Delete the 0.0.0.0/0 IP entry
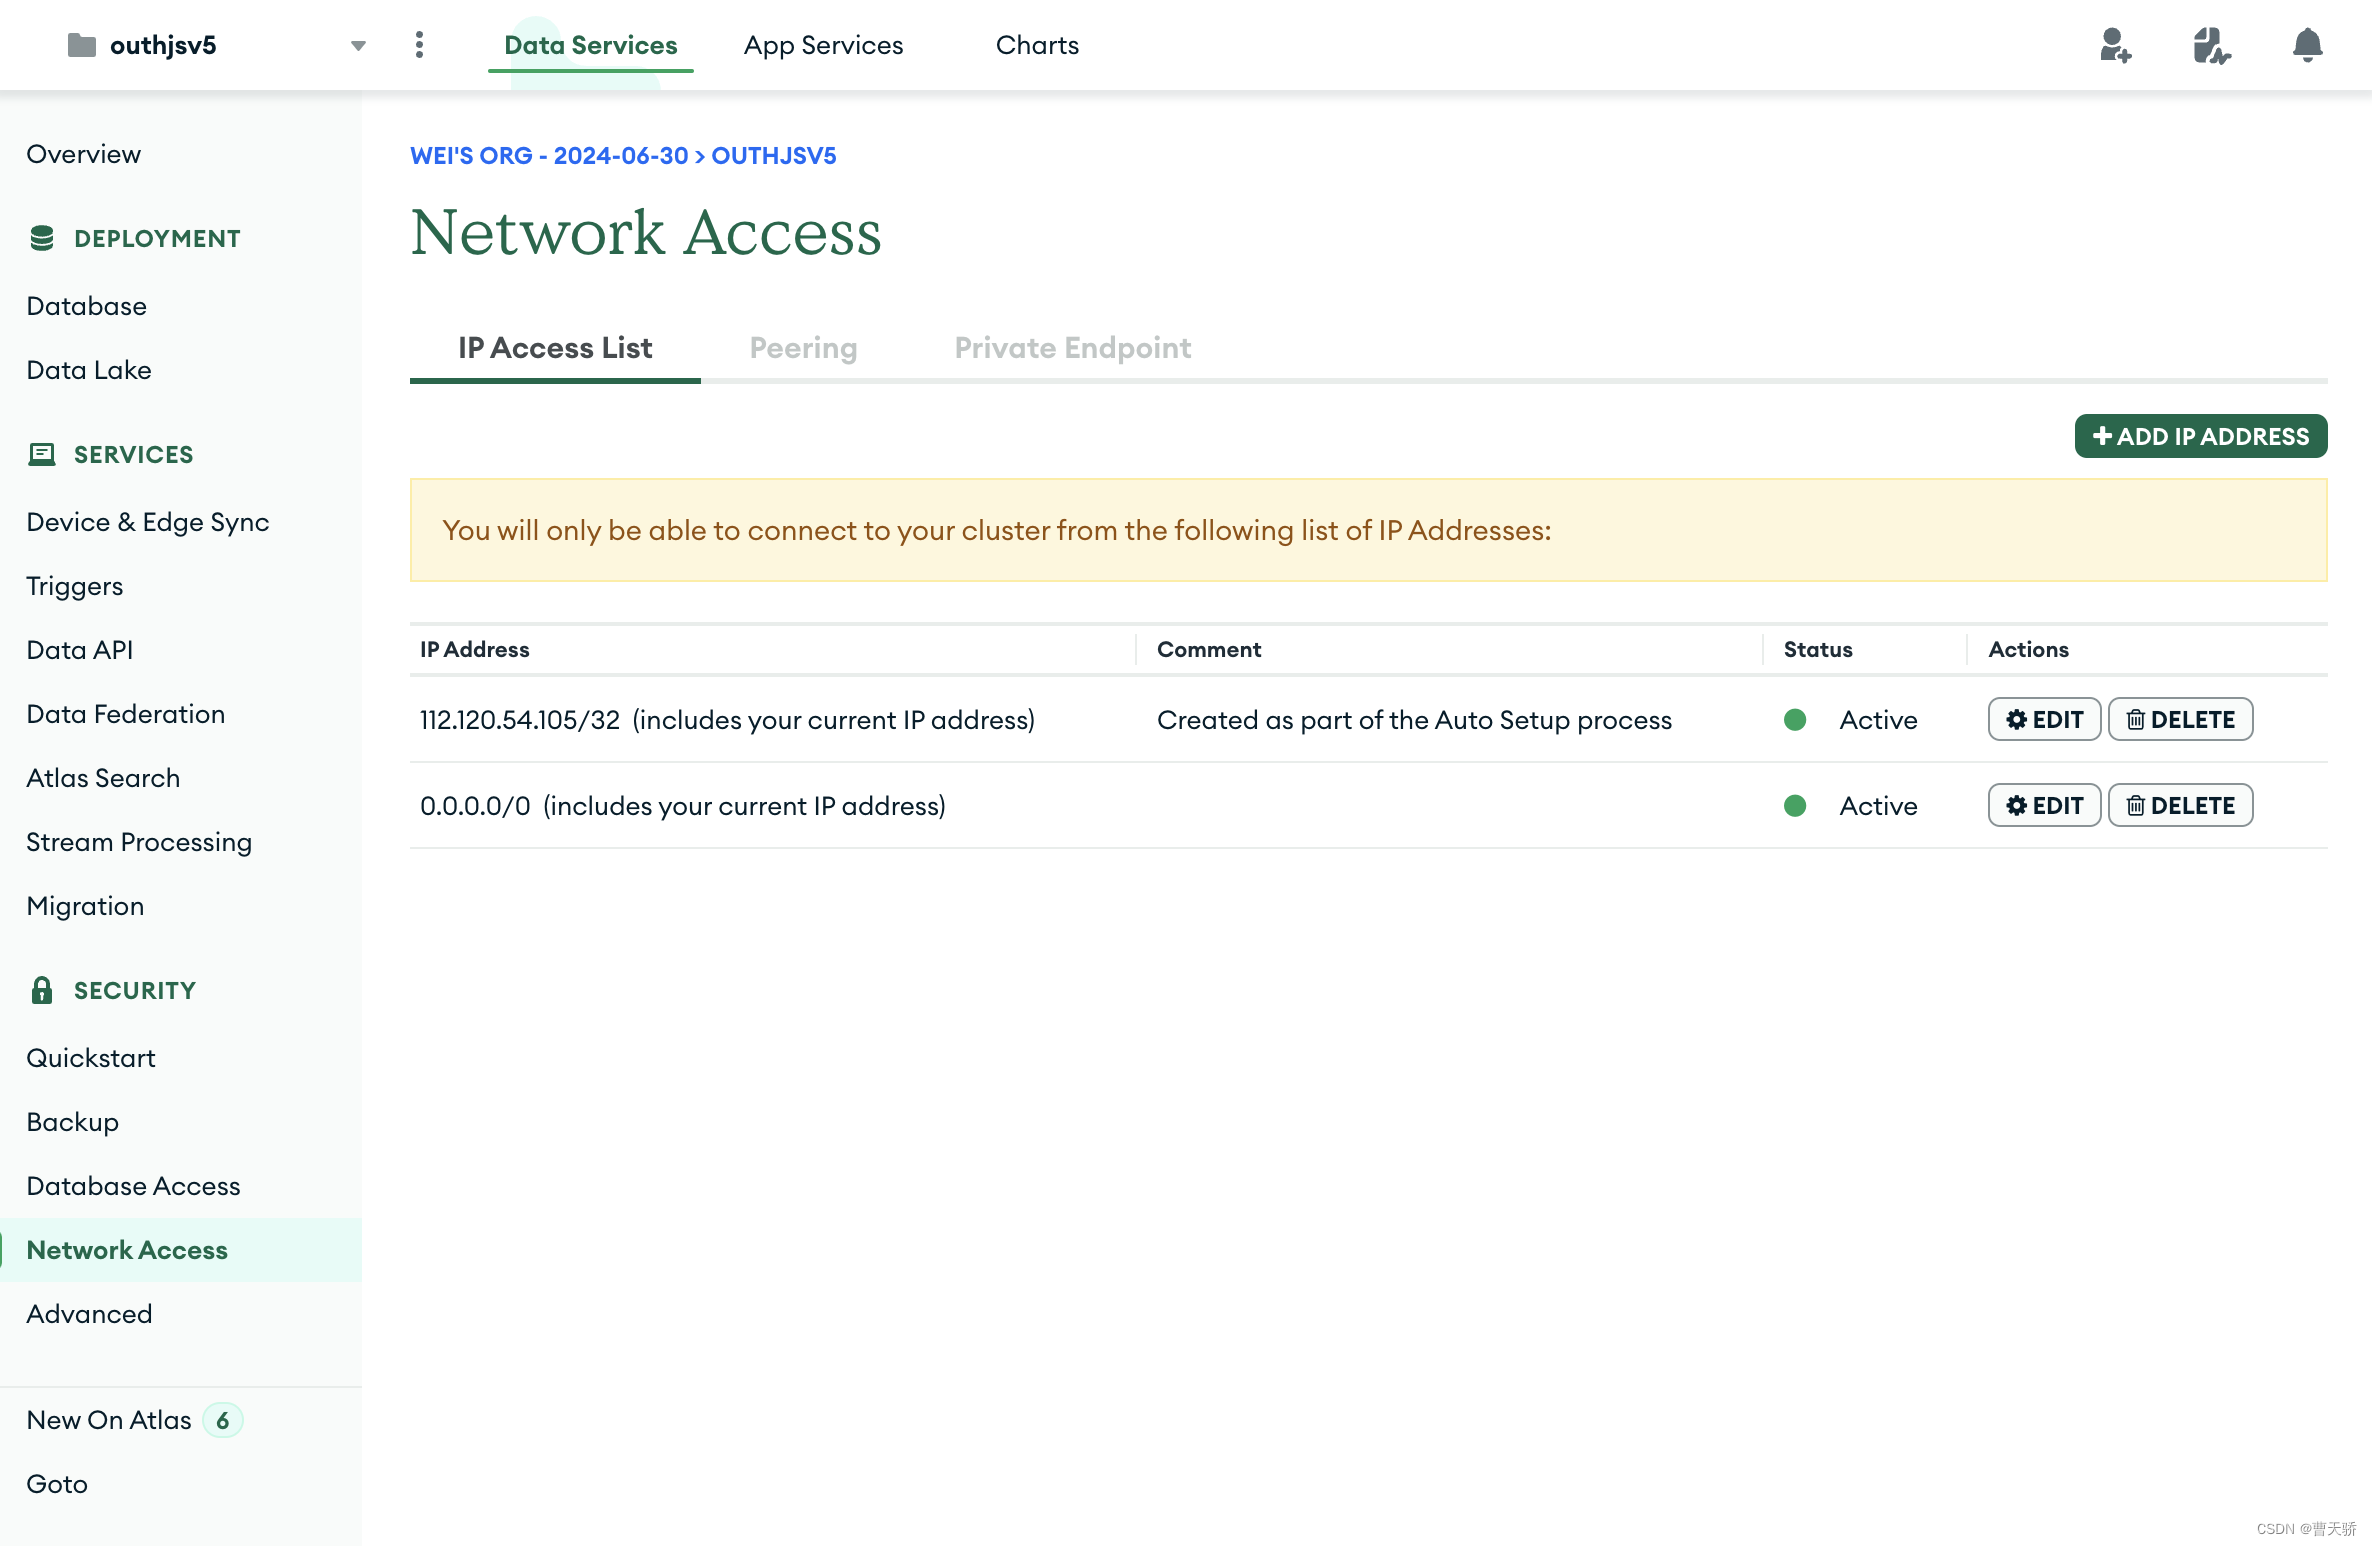Screen dimensions: 2372x1546 point(2180,805)
